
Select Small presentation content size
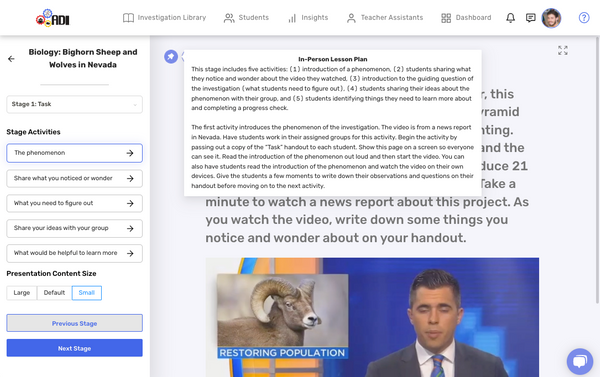(86, 293)
